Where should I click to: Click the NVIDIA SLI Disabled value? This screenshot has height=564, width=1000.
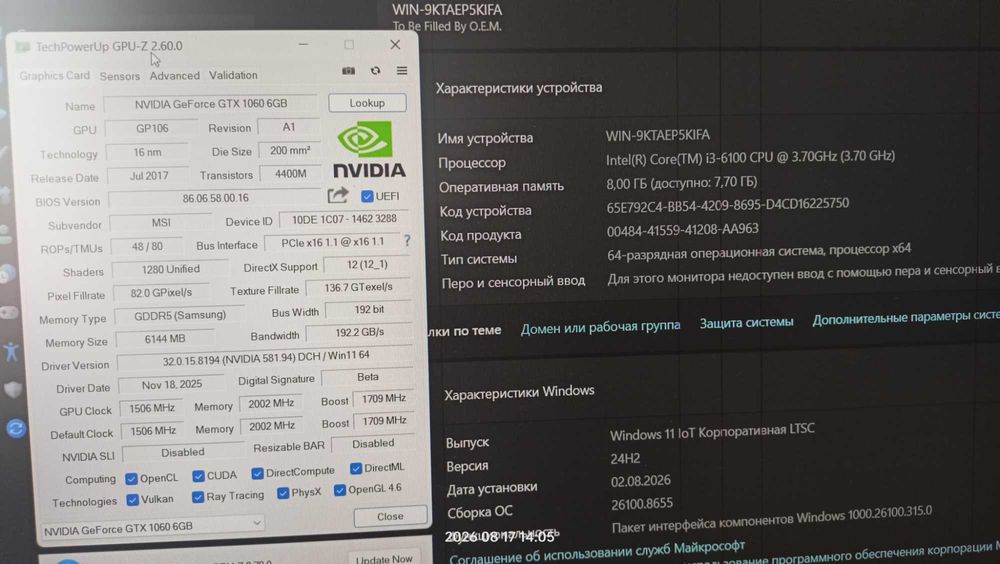(x=183, y=452)
